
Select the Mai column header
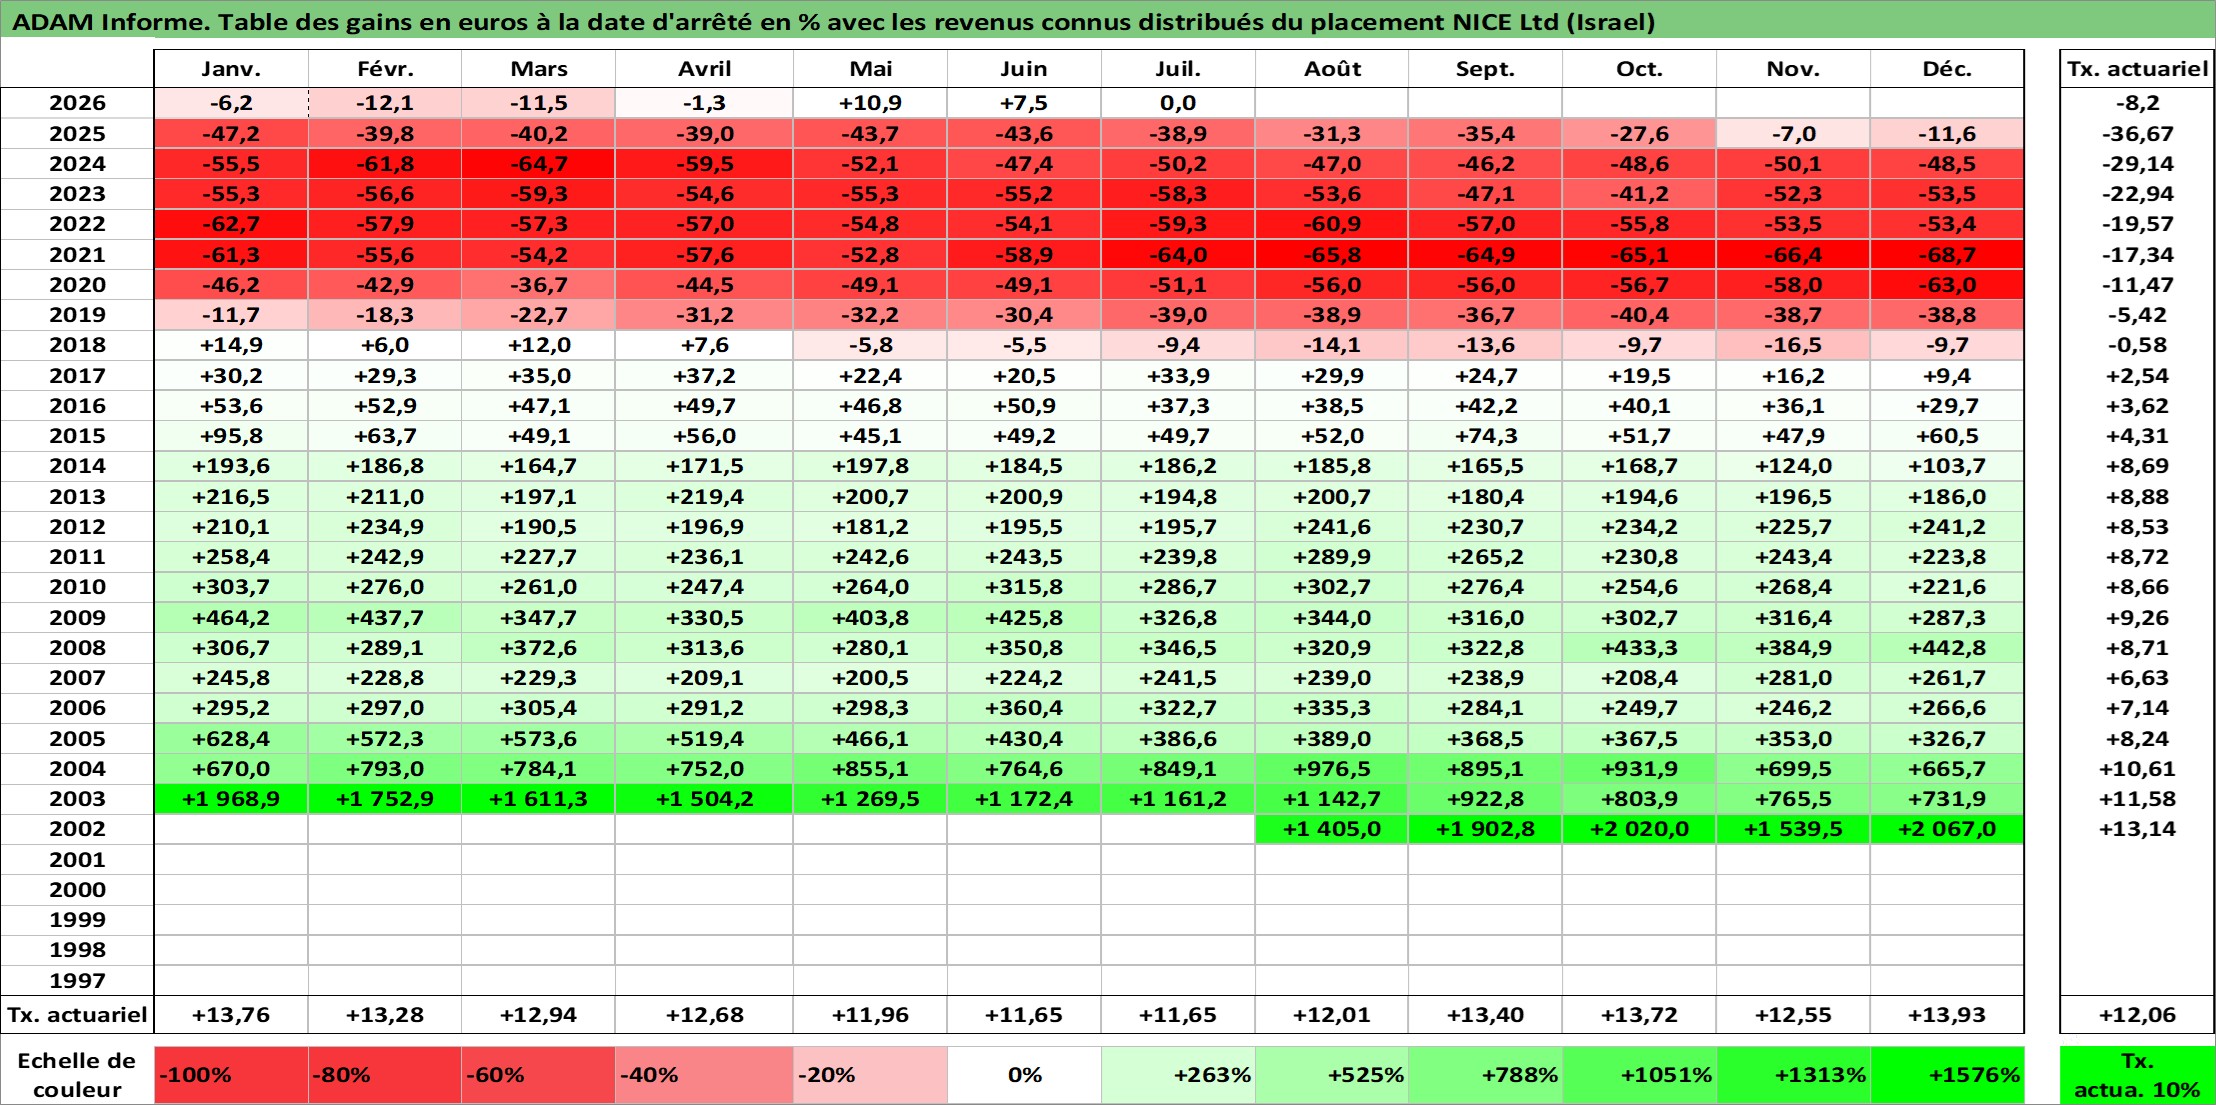point(870,69)
